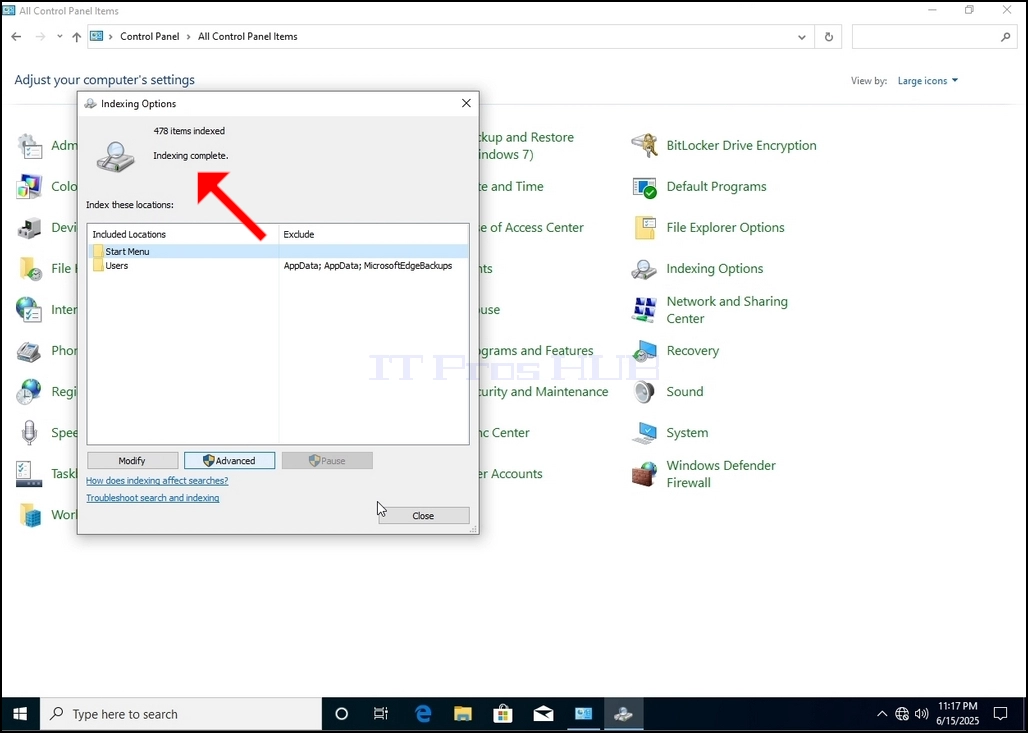The width and height of the screenshot is (1028, 733).
Task: Click Windows Start button
Action: pos(20,714)
